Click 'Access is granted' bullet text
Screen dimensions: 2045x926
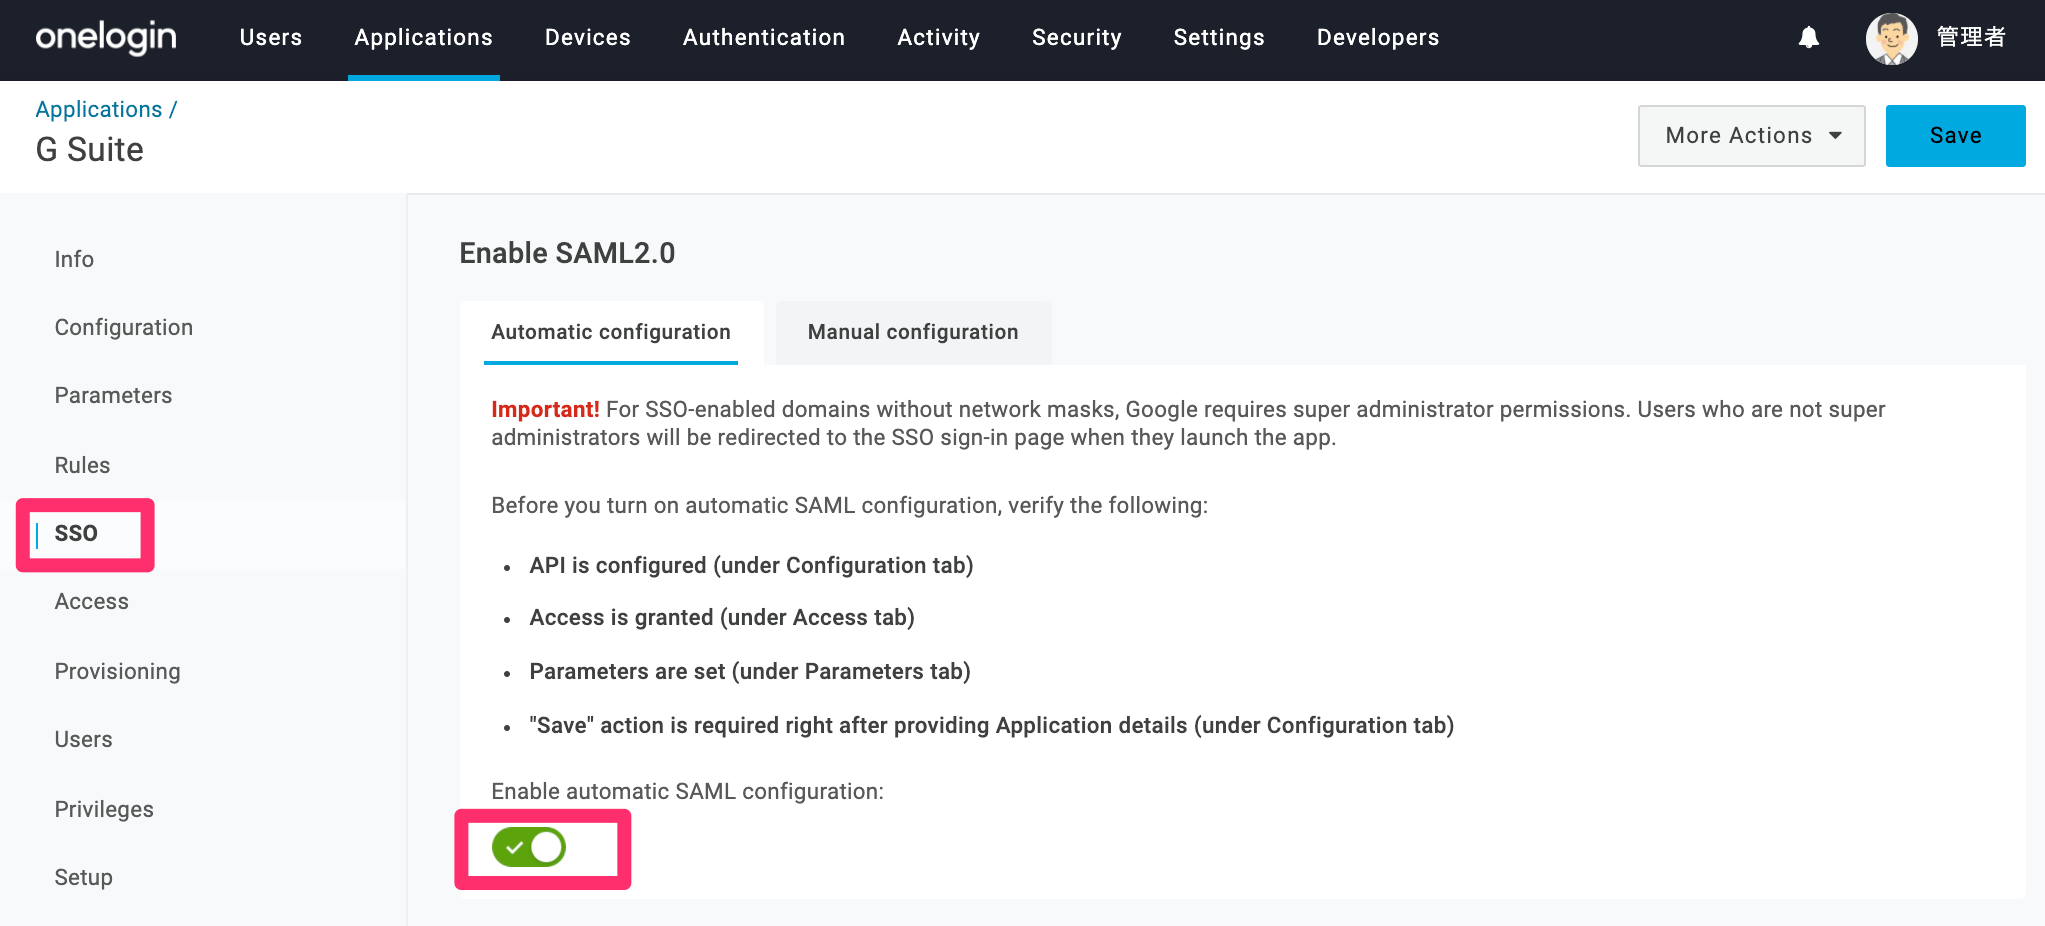pos(722,618)
